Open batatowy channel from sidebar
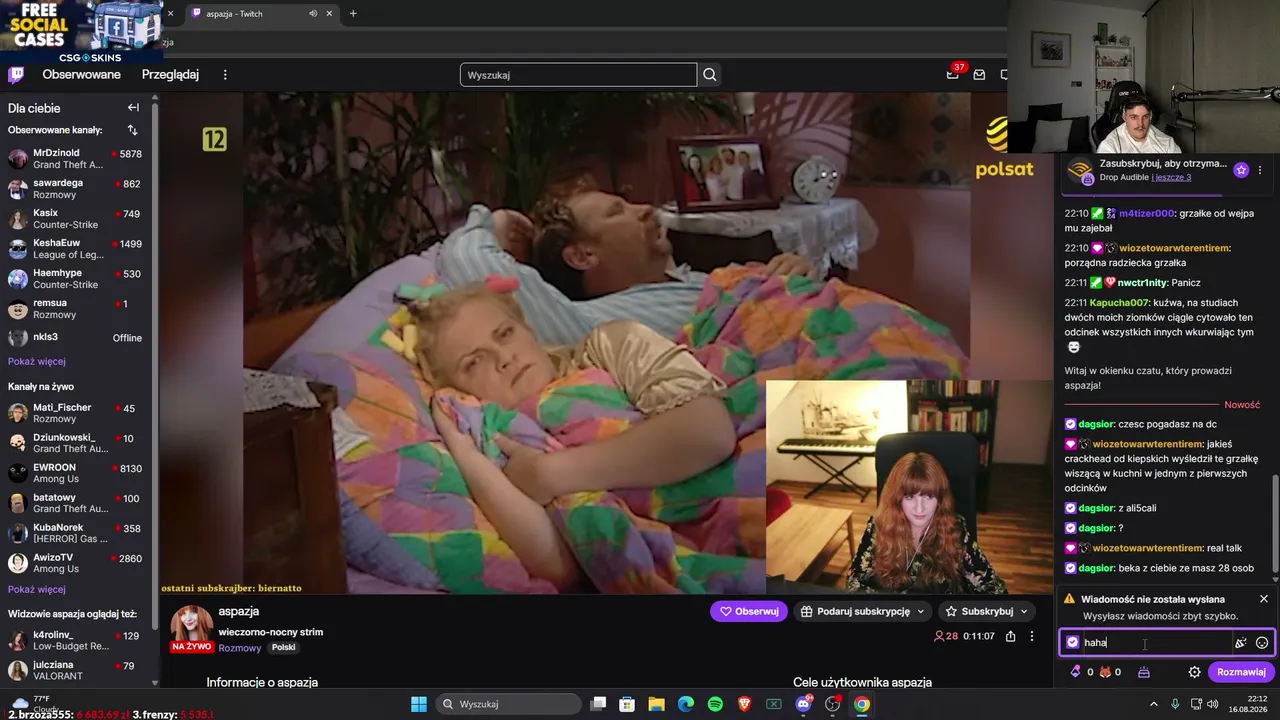 coord(76,503)
